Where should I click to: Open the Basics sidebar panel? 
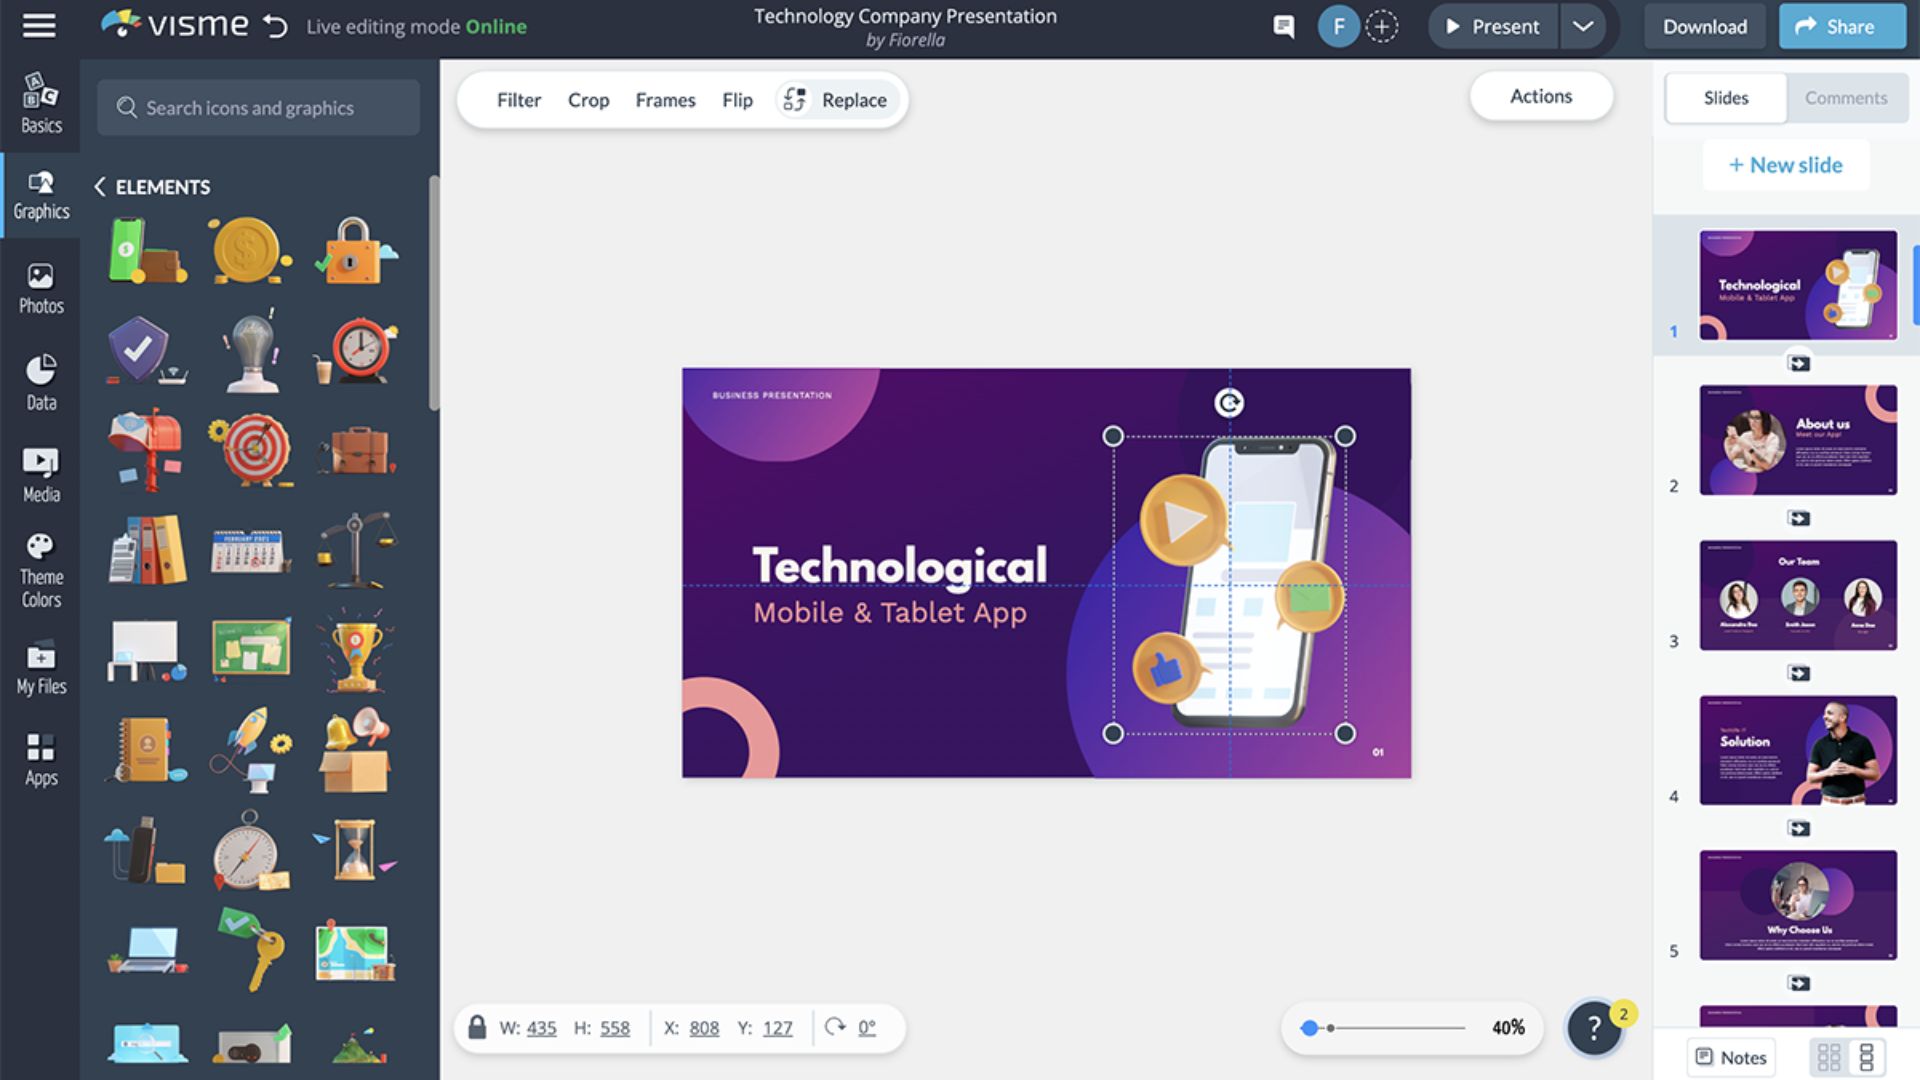[40, 104]
